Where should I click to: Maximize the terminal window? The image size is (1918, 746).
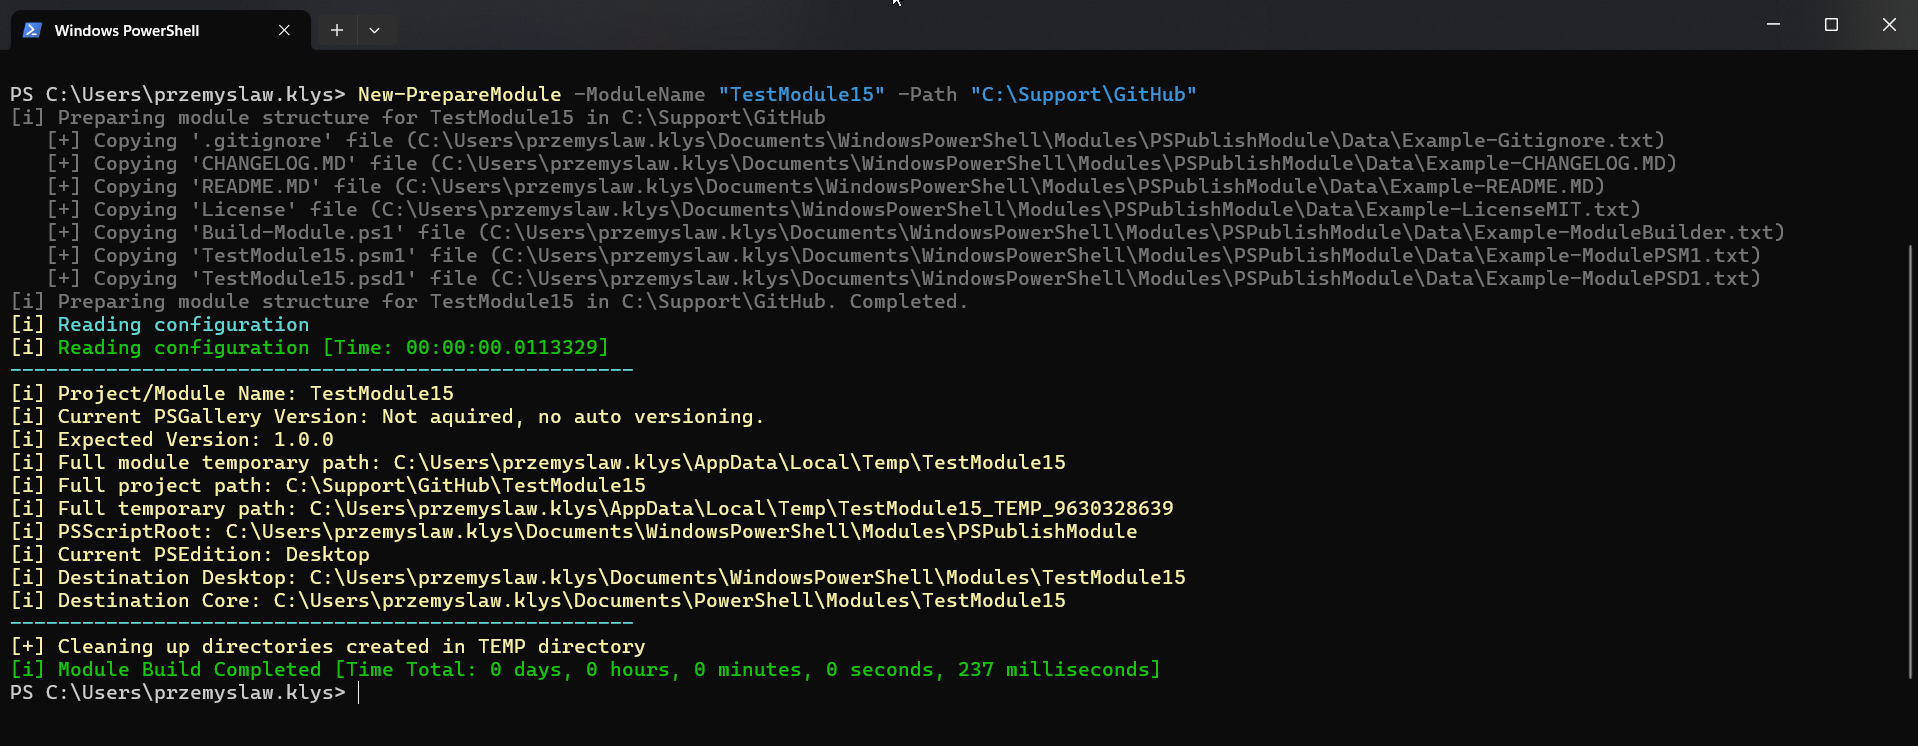tap(1831, 24)
